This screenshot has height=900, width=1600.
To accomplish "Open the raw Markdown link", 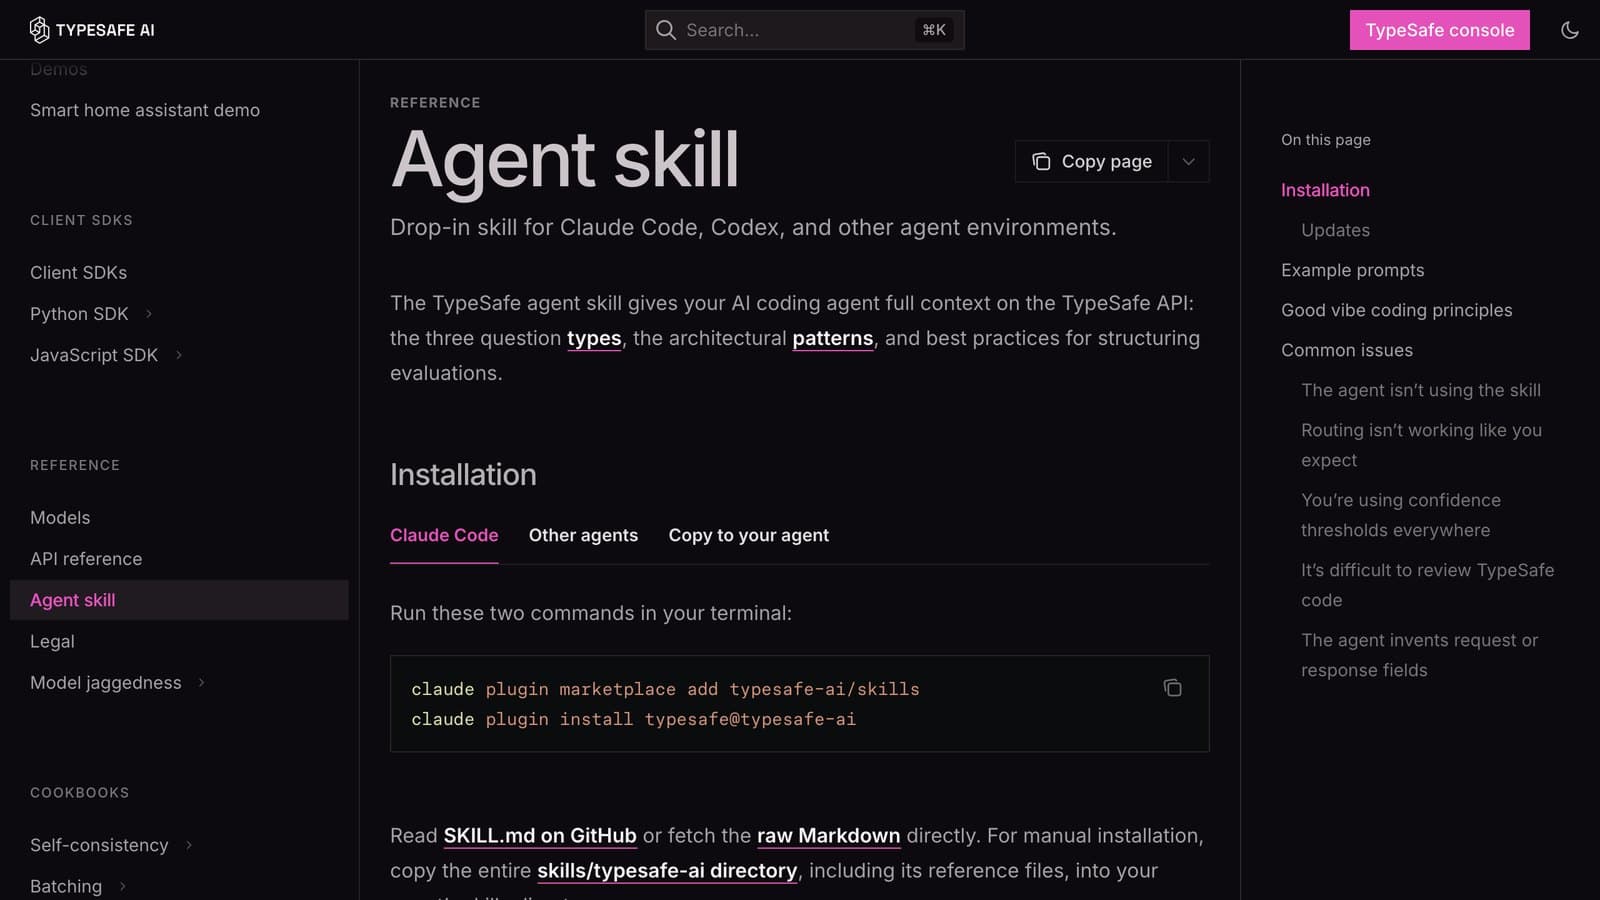I will coord(828,835).
